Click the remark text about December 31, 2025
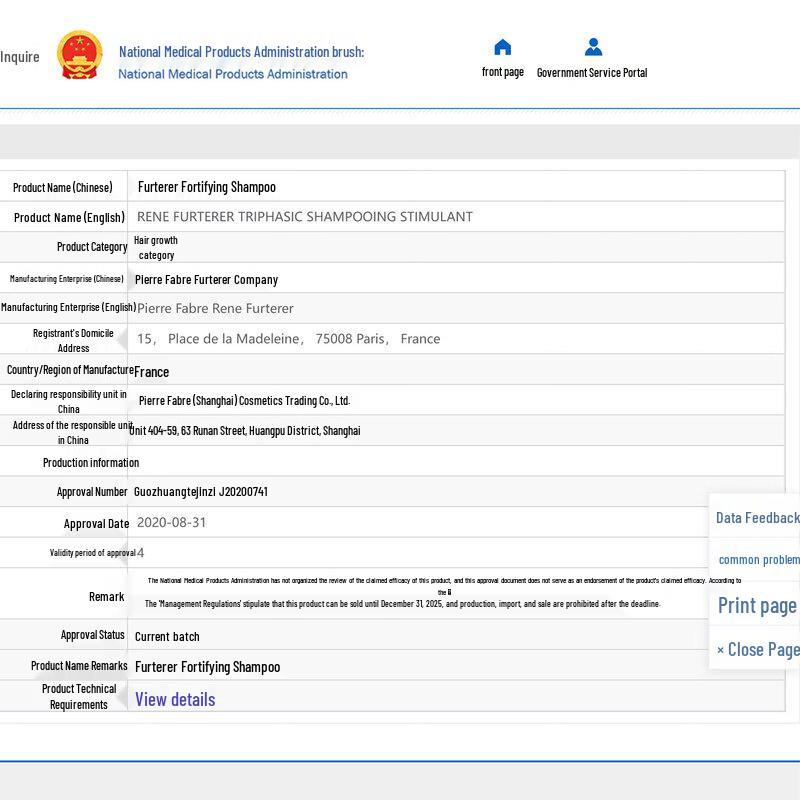Viewport: 800px width, 800px height. [x=402, y=604]
